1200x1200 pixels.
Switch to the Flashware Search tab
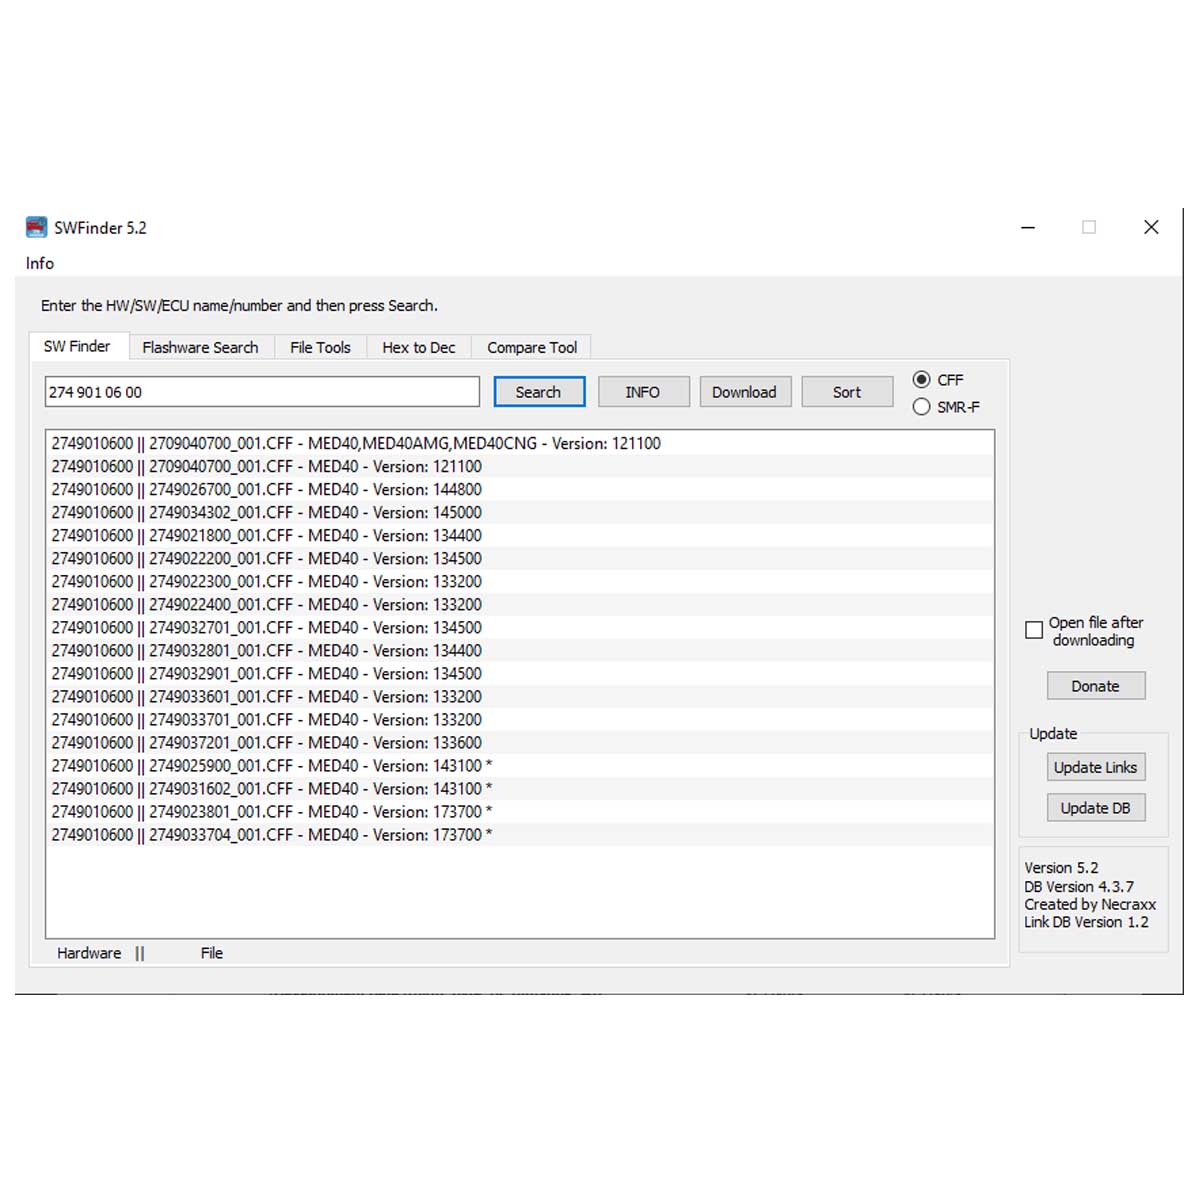[x=200, y=346]
